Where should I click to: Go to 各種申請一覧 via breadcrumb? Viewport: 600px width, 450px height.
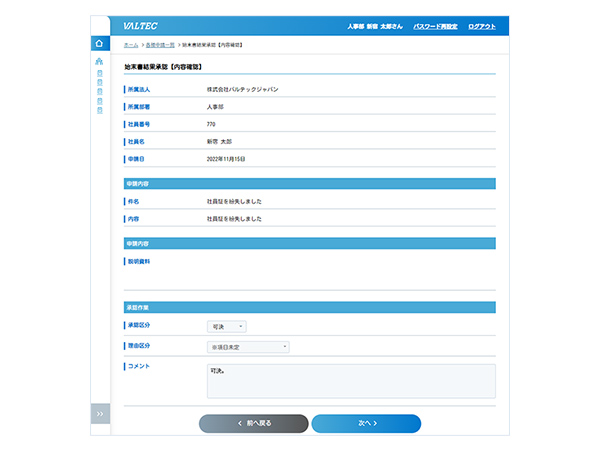tap(160, 46)
